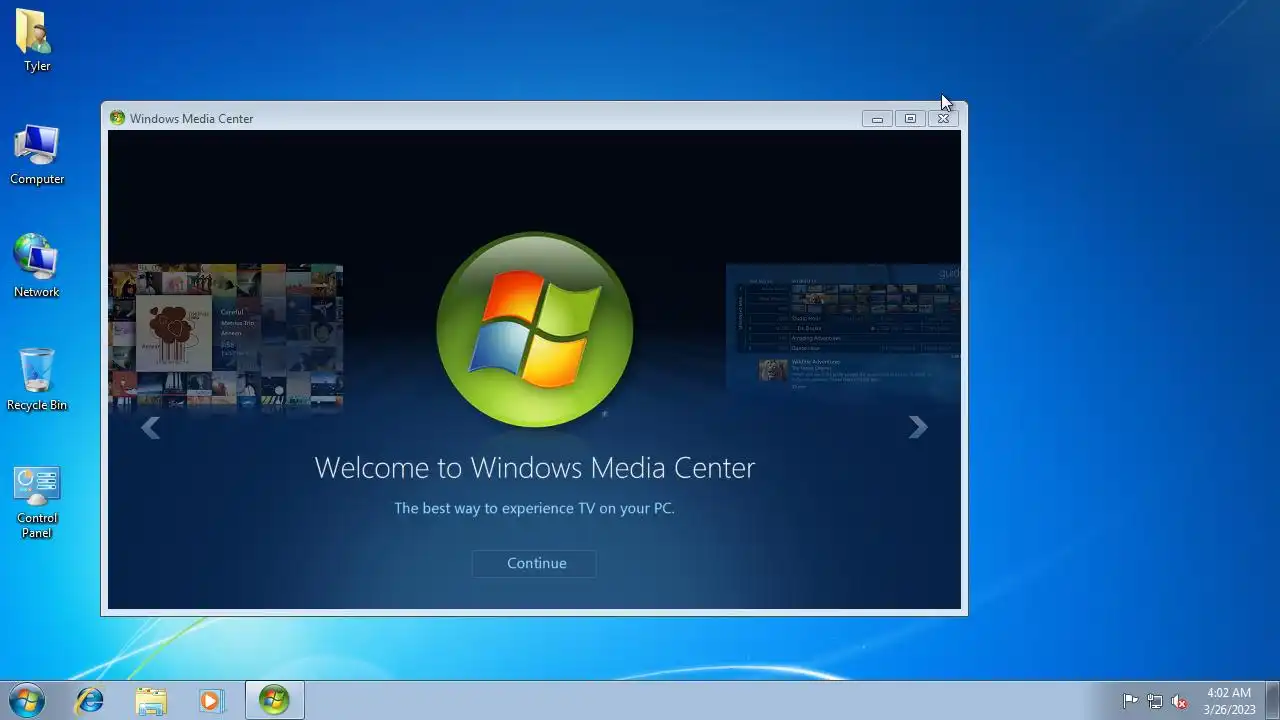Viewport: 1280px width, 720px height.
Task: Launch Internet Explorer from taskbar
Action: pyautogui.click(x=90, y=701)
